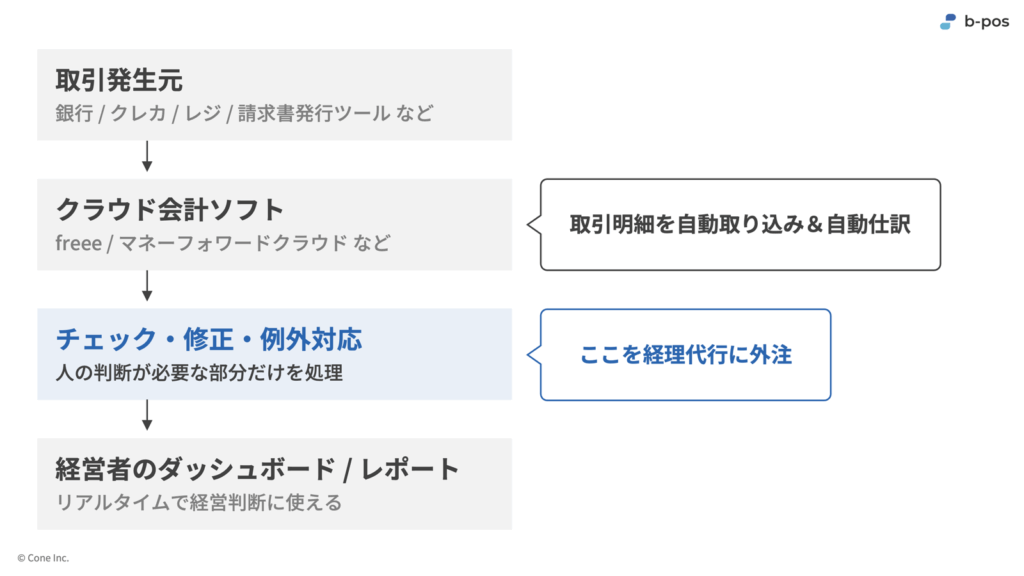Click the arrow below the チェック・修正 box
Image resolution: width=1024 pixels, height=576 pixels.
click(x=147, y=415)
